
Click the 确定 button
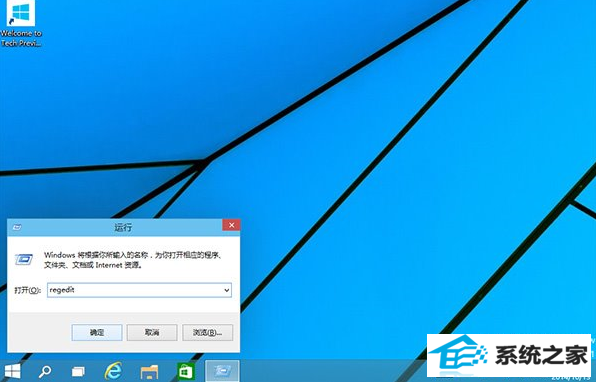[97, 332]
